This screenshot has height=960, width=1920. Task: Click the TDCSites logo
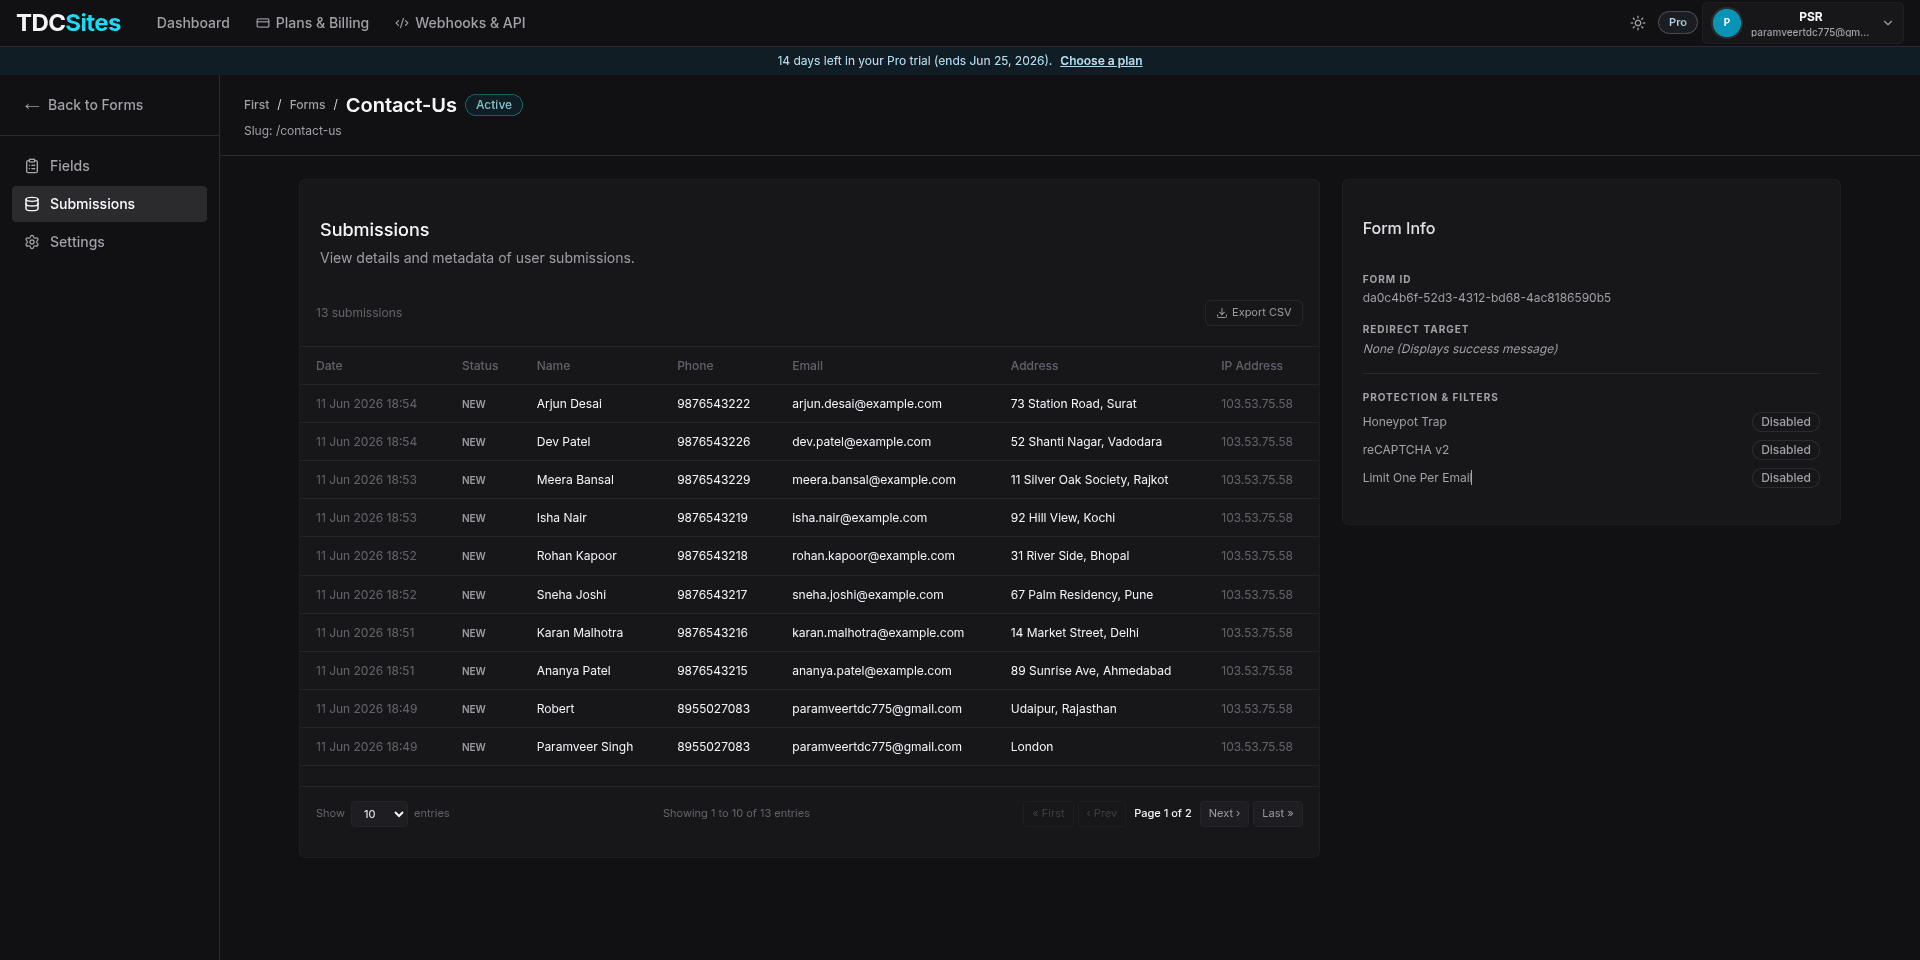pos(69,23)
